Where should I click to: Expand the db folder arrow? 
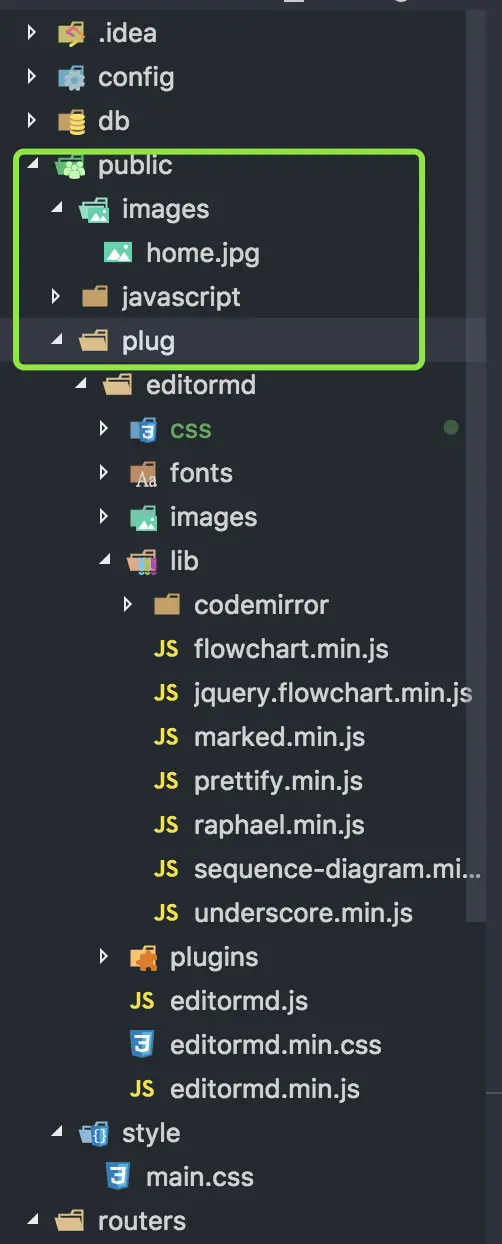point(34,122)
